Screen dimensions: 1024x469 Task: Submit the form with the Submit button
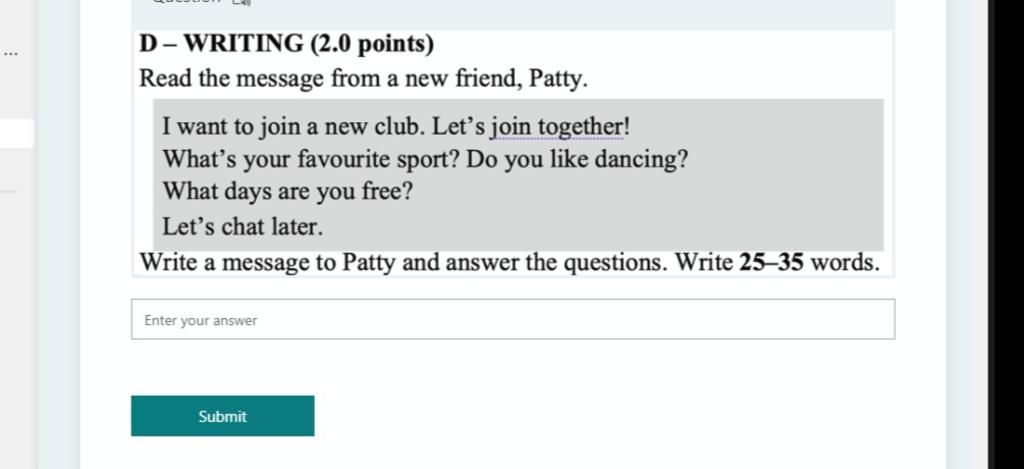coord(223,416)
